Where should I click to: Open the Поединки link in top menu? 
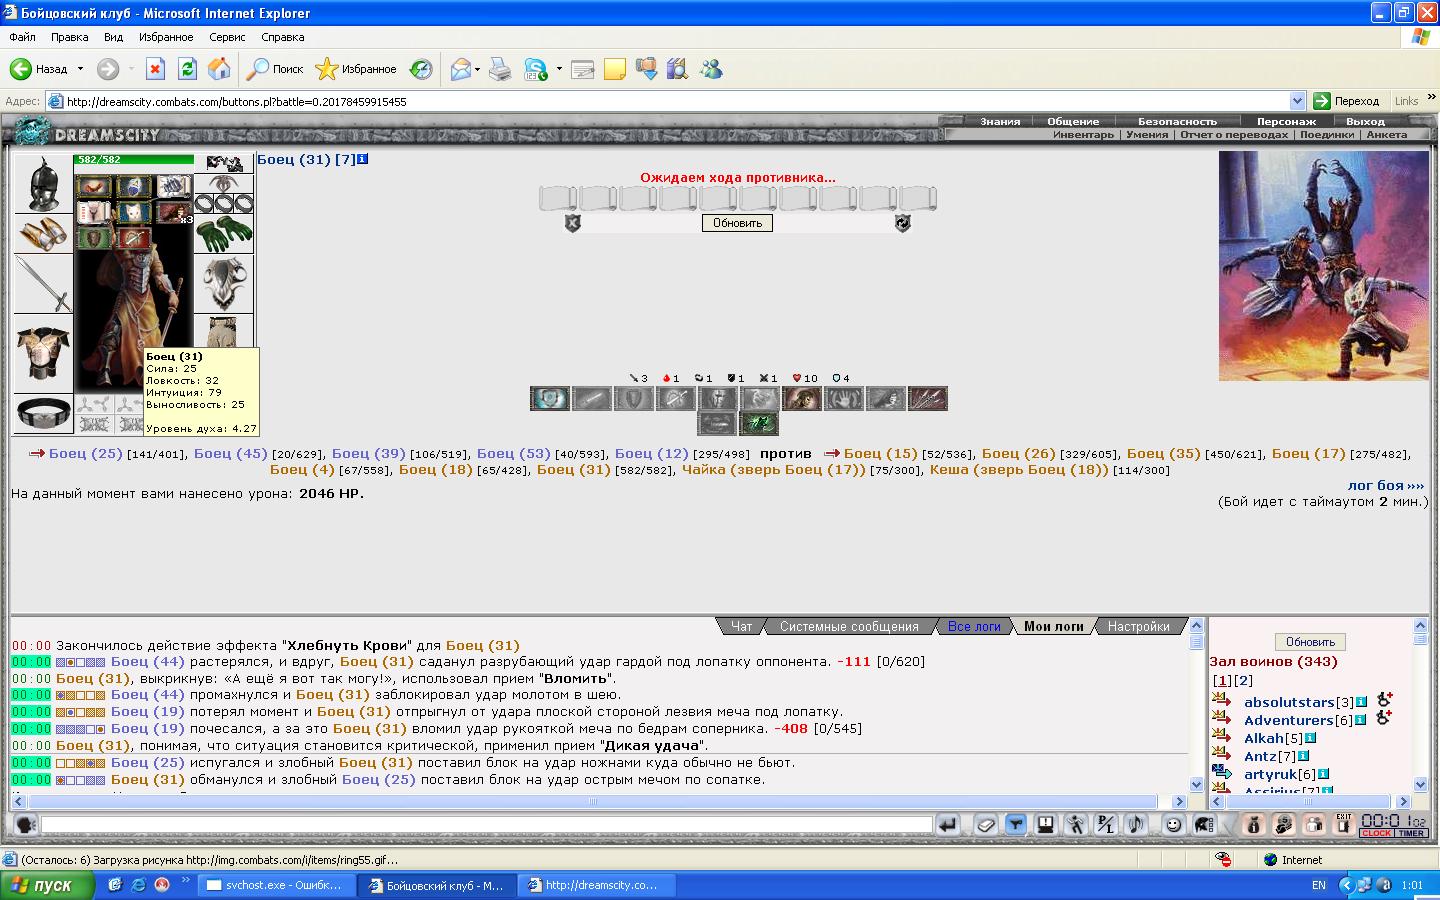click(1327, 134)
